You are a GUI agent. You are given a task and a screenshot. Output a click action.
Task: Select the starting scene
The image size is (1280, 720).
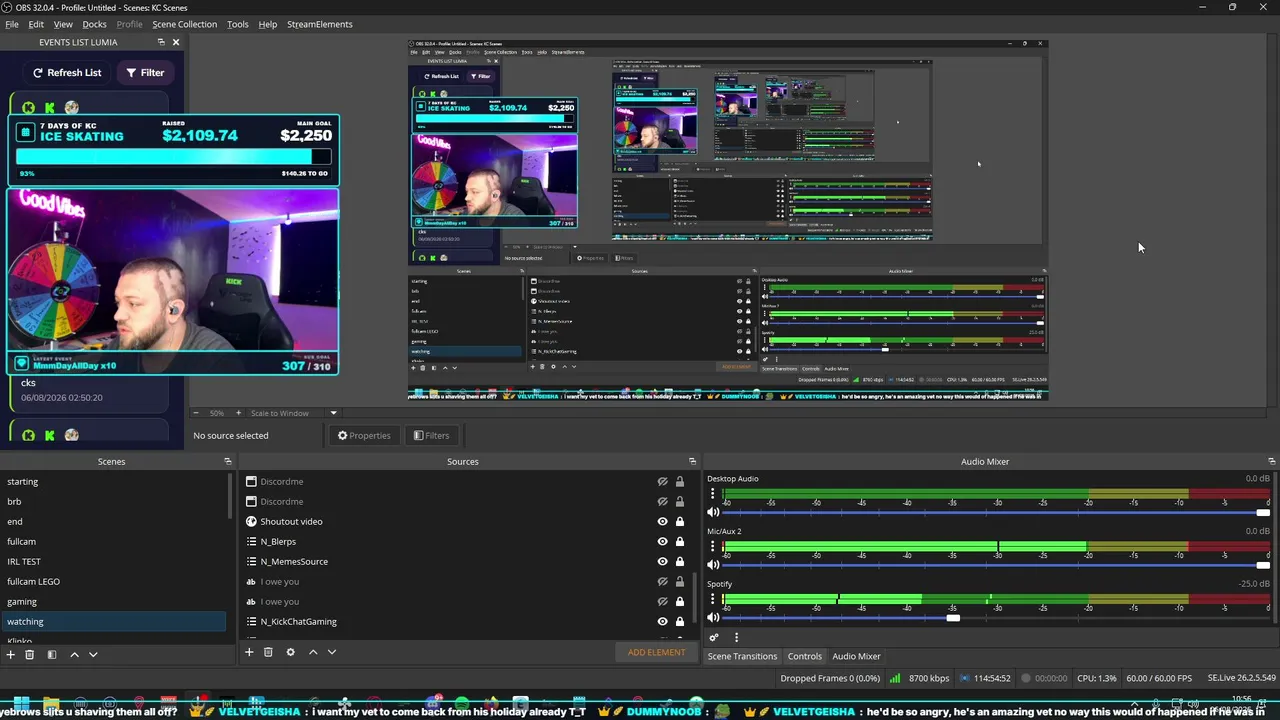click(x=113, y=482)
